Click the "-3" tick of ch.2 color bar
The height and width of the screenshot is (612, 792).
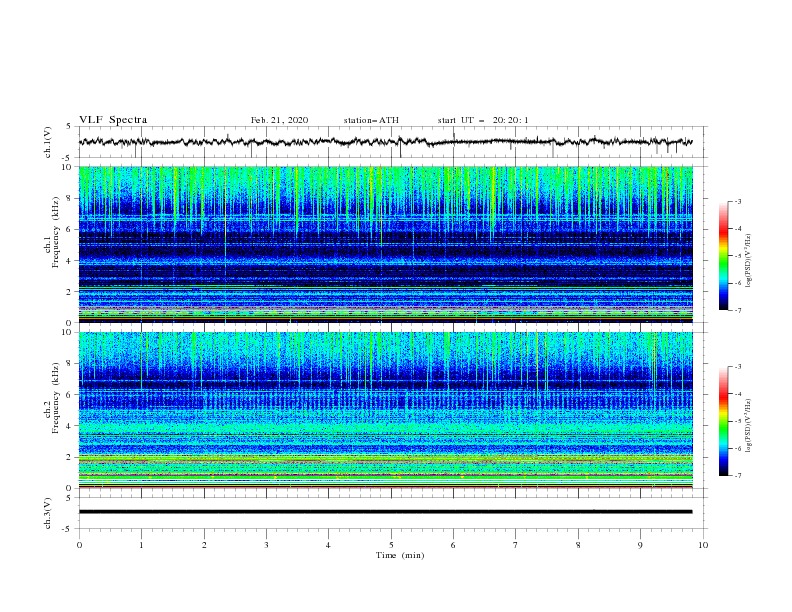tap(737, 367)
